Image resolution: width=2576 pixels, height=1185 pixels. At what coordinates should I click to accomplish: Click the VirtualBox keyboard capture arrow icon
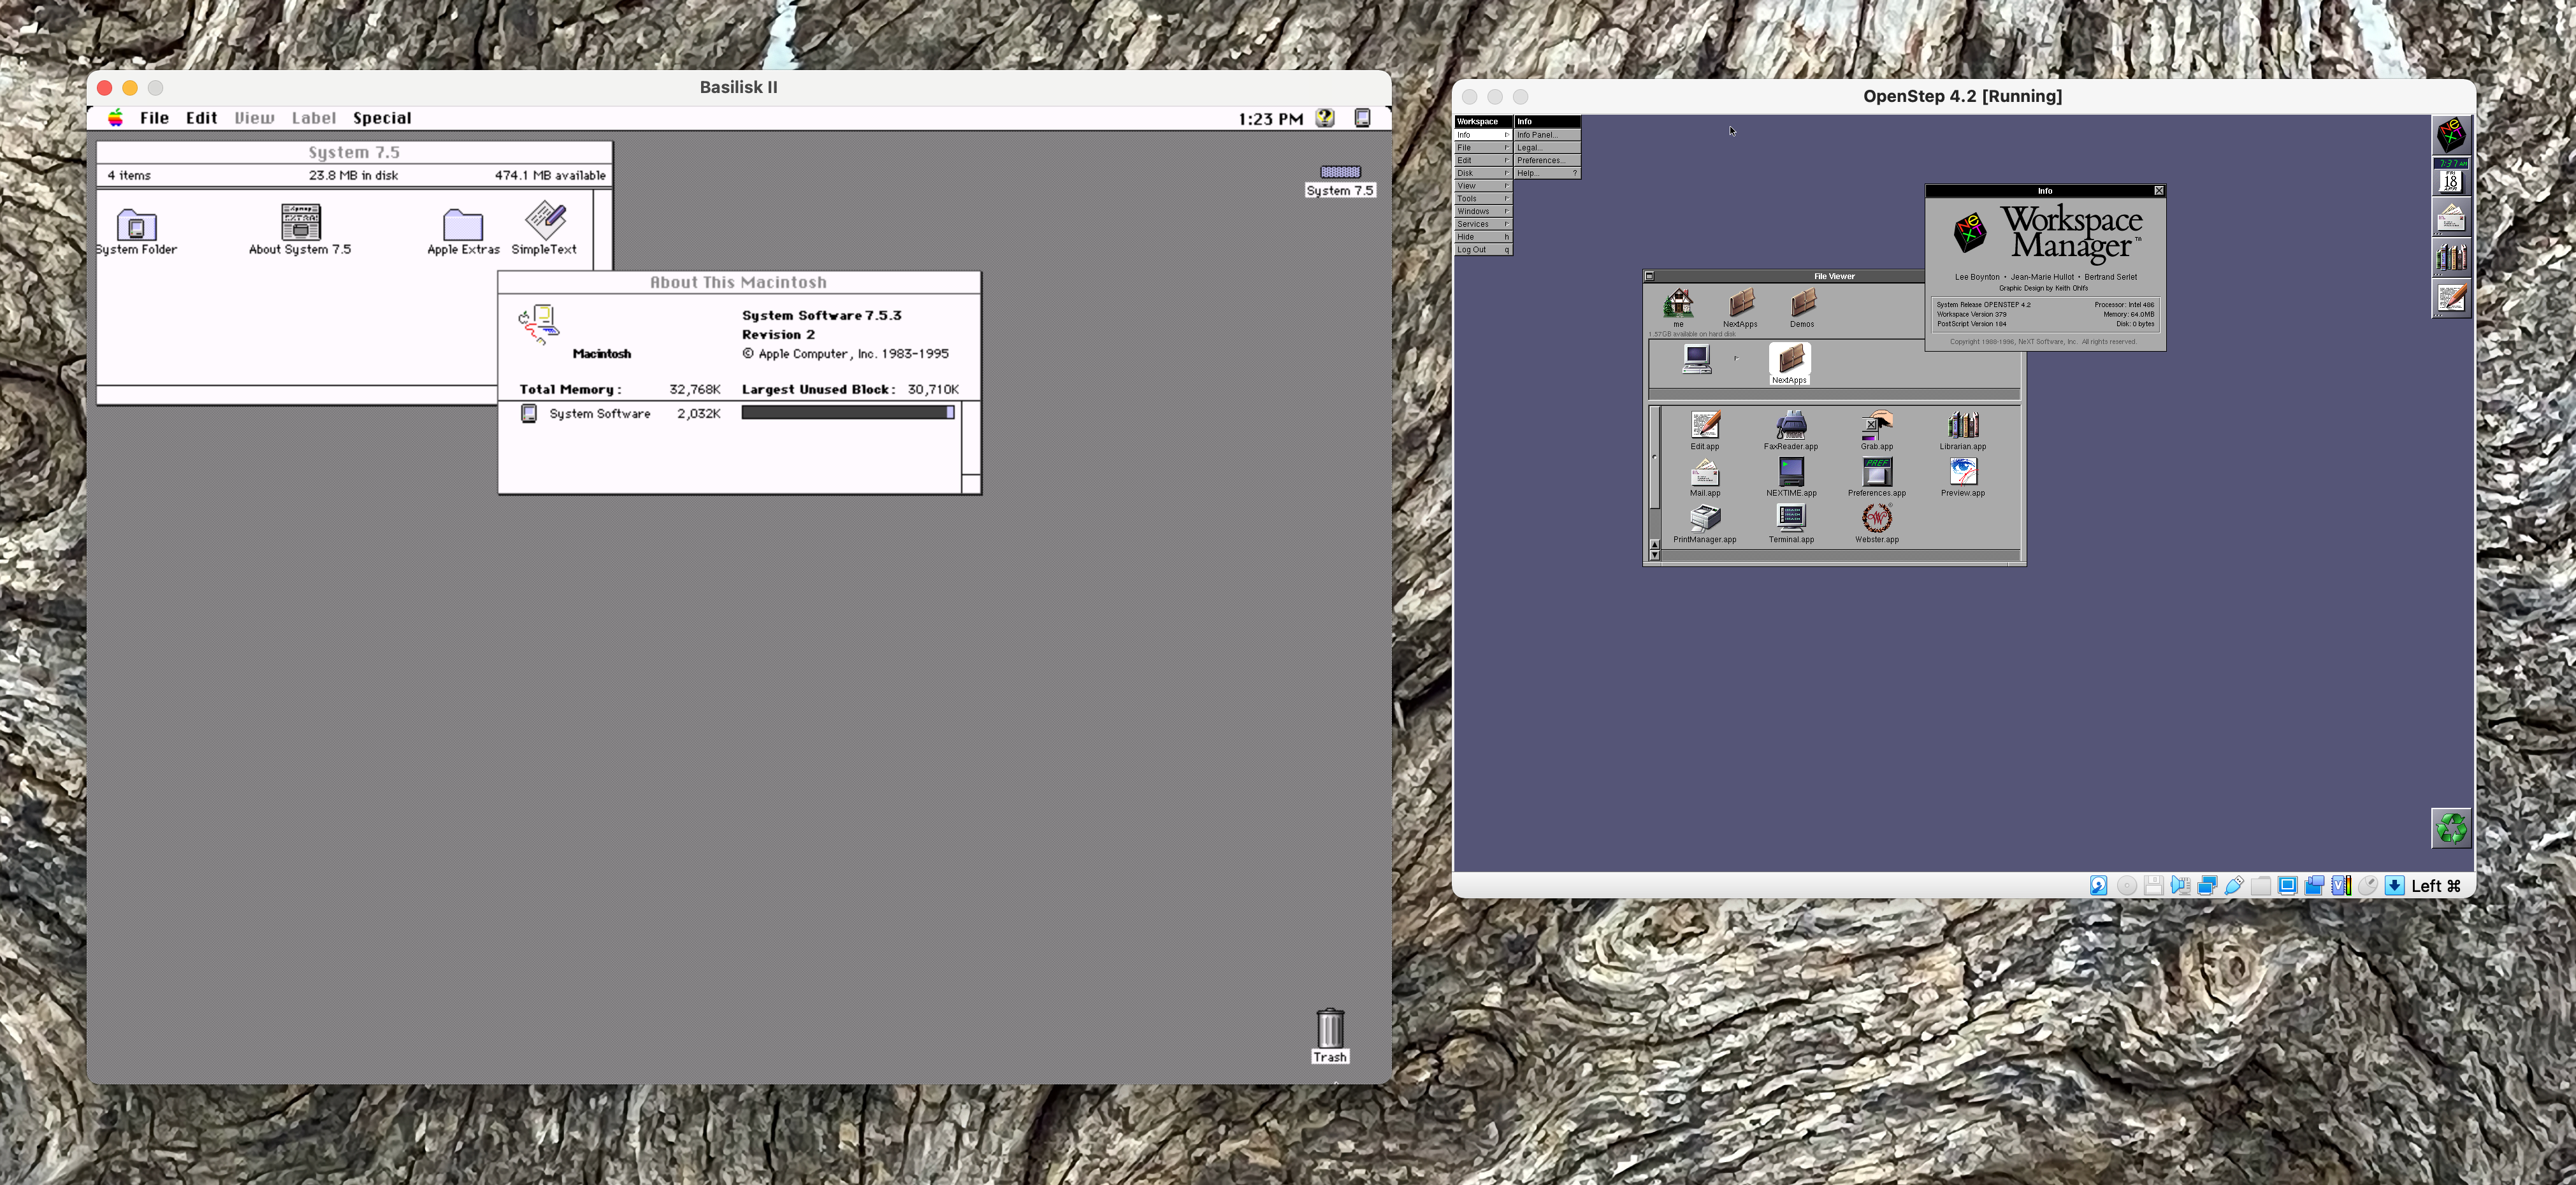point(2394,886)
